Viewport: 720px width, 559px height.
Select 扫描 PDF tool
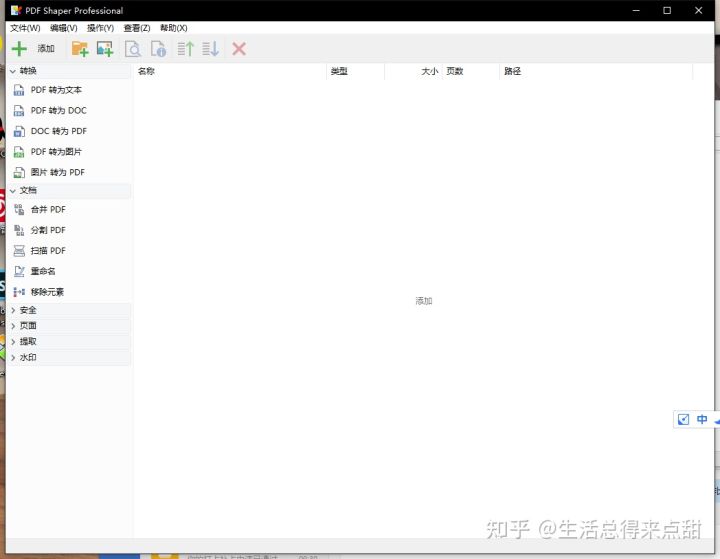pos(48,251)
